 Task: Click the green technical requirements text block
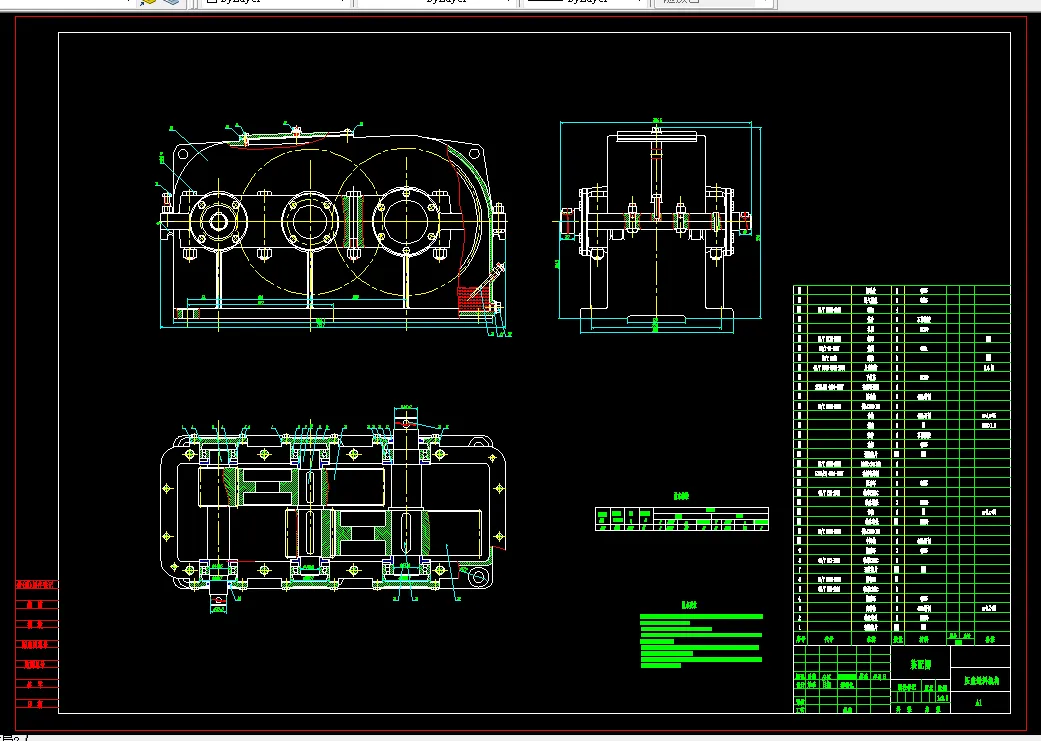click(x=701, y=641)
